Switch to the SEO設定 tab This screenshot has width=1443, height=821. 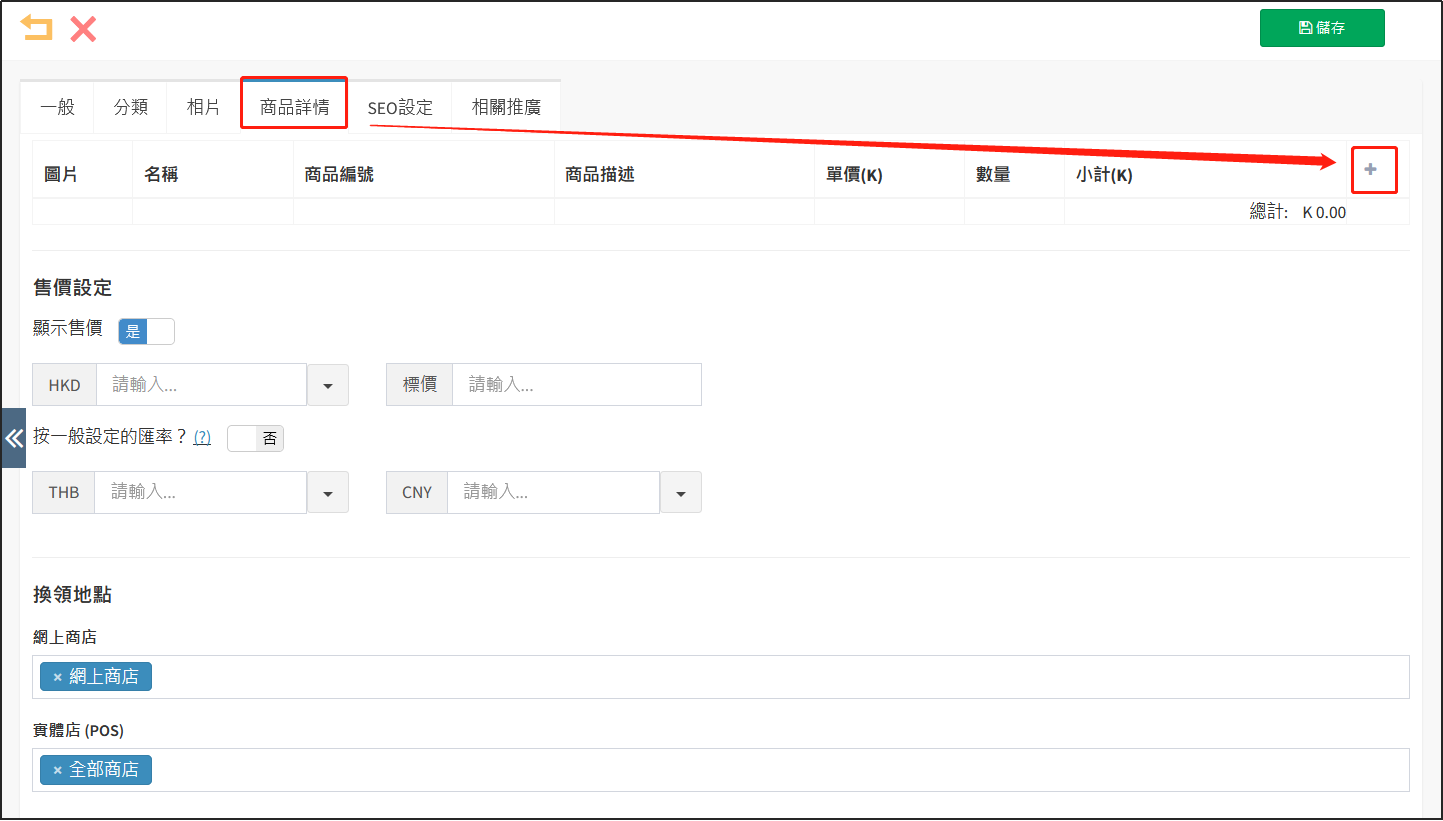coord(400,107)
